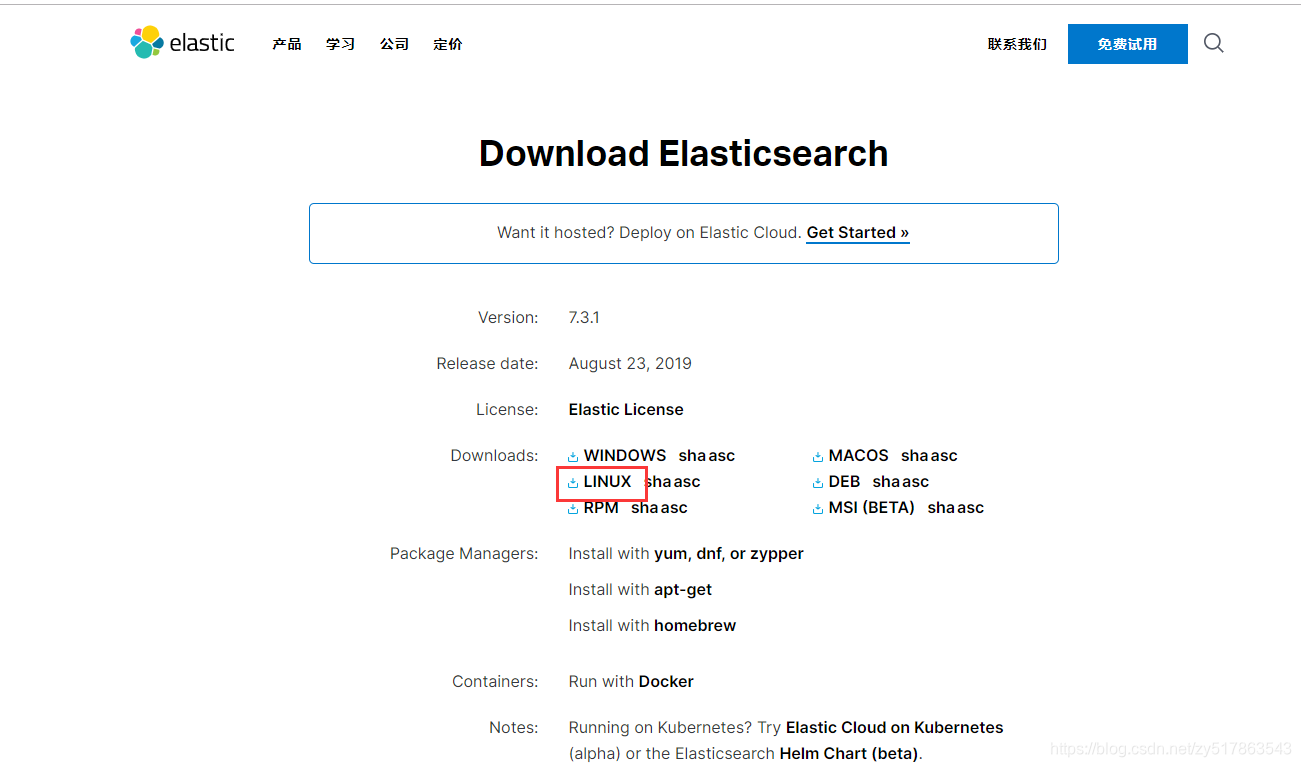Open the sha link for RPM
The width and height of the screenshot is (1301, 767).
pyautogui.click(x=645, y=507)
